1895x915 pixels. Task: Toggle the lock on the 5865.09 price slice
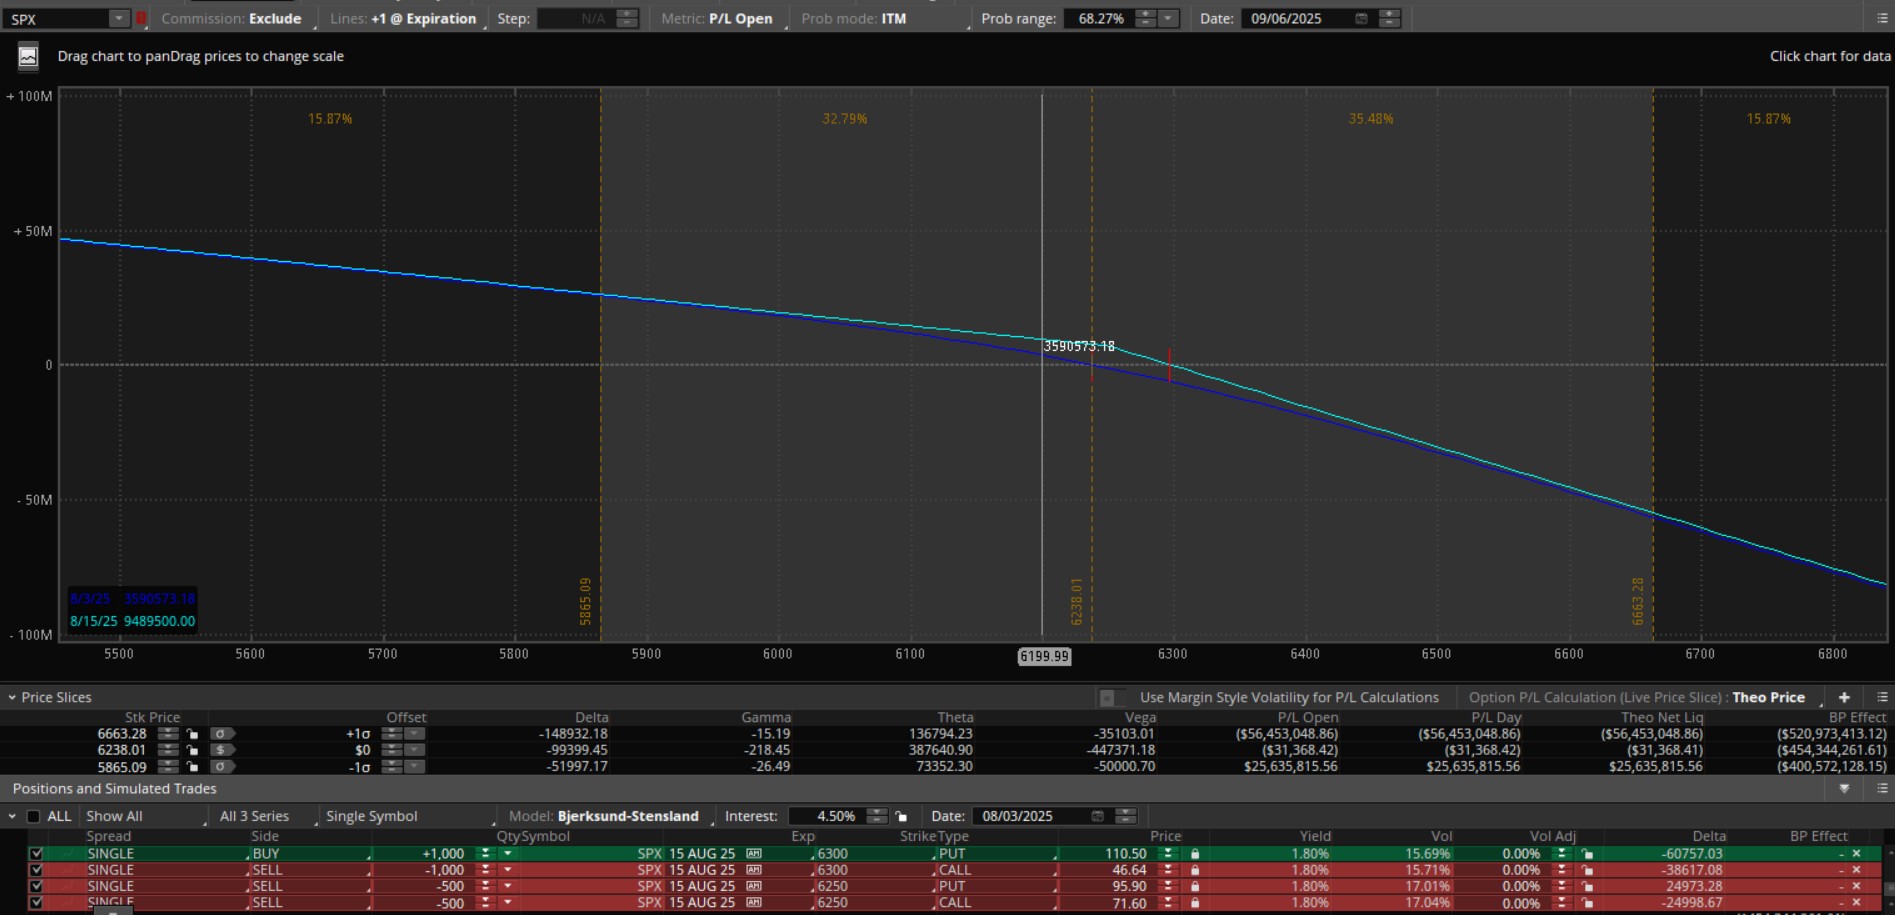coord(192,767)
